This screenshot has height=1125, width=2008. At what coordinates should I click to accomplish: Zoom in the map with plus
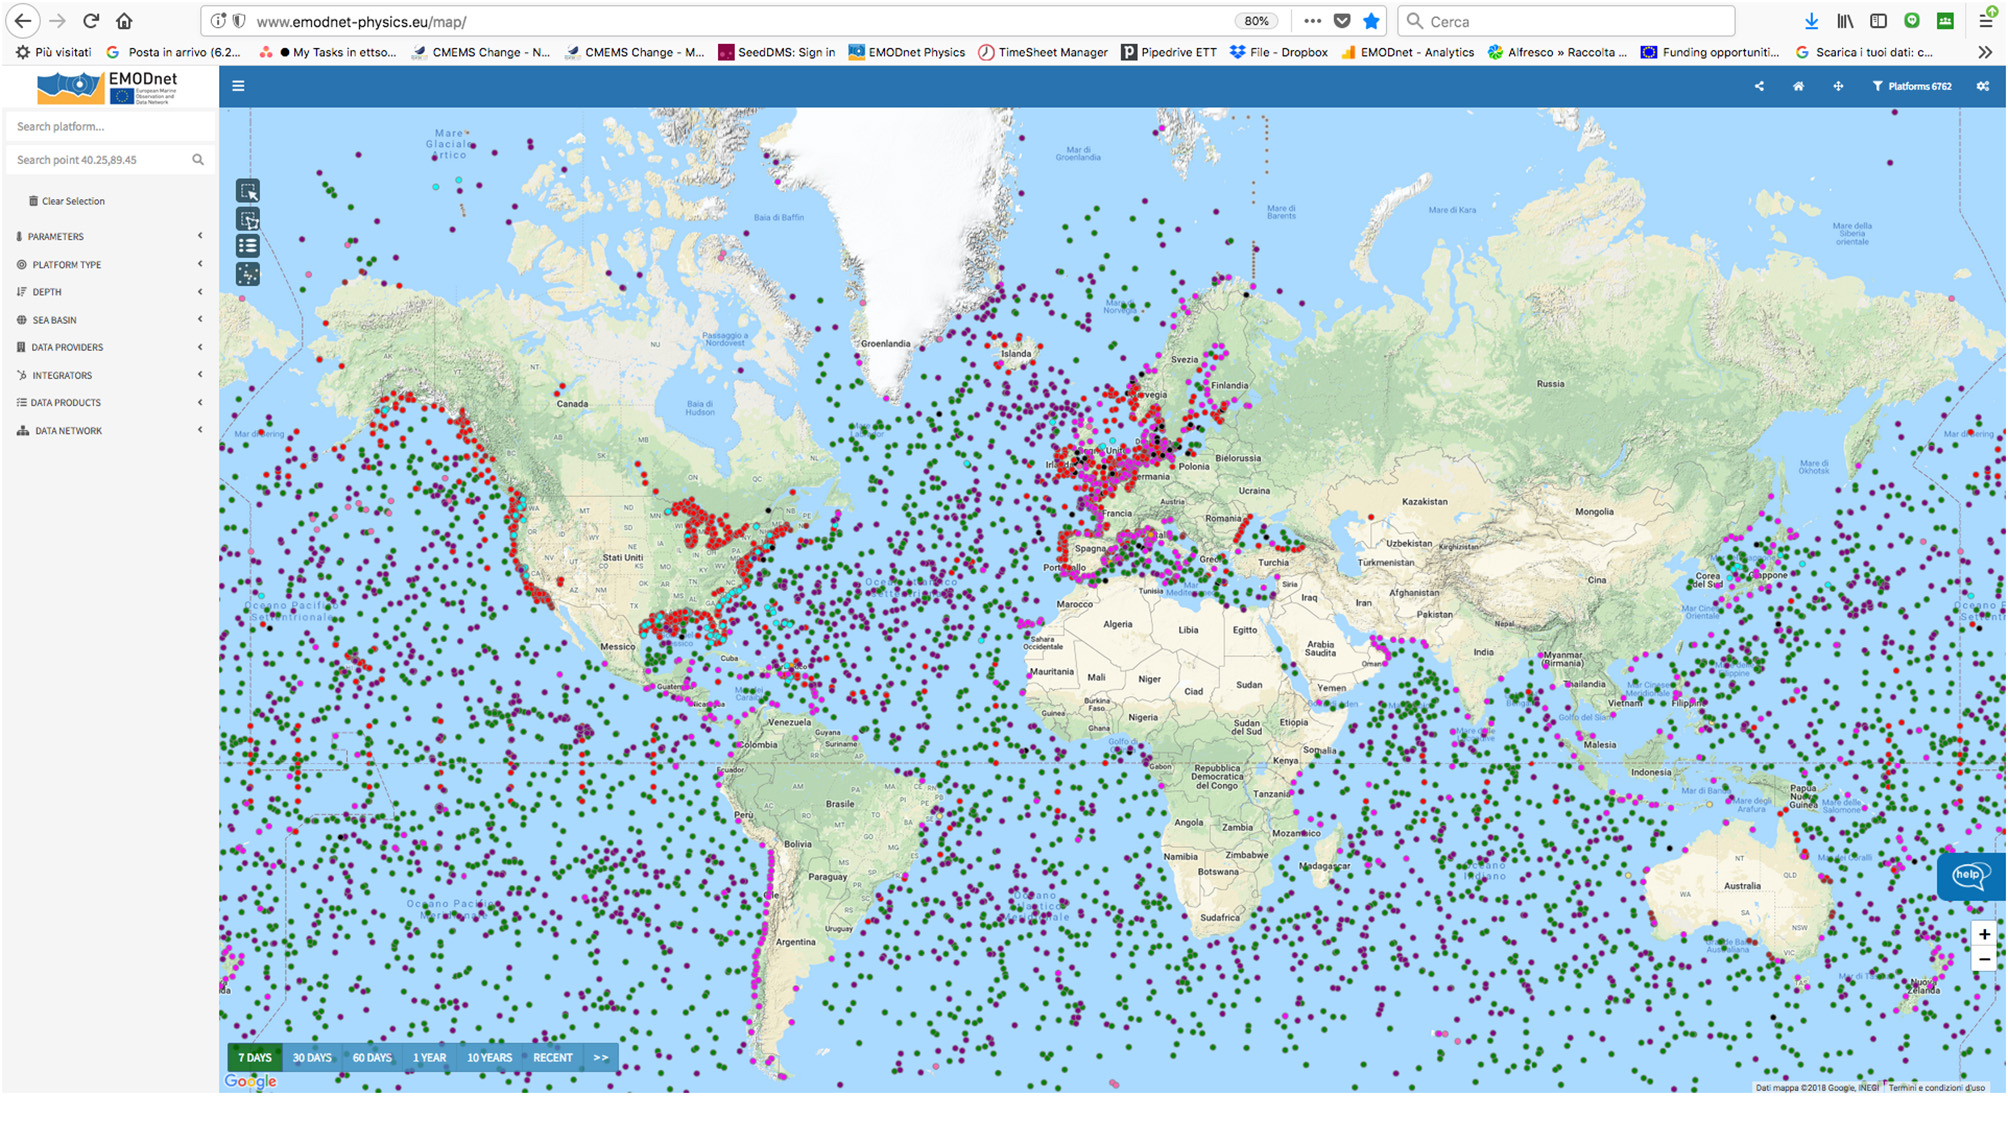coord(1984,934)
